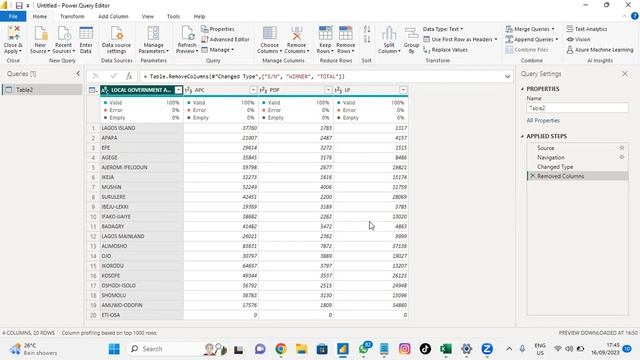Open the Help question mark icon

(x=634, y=16)
